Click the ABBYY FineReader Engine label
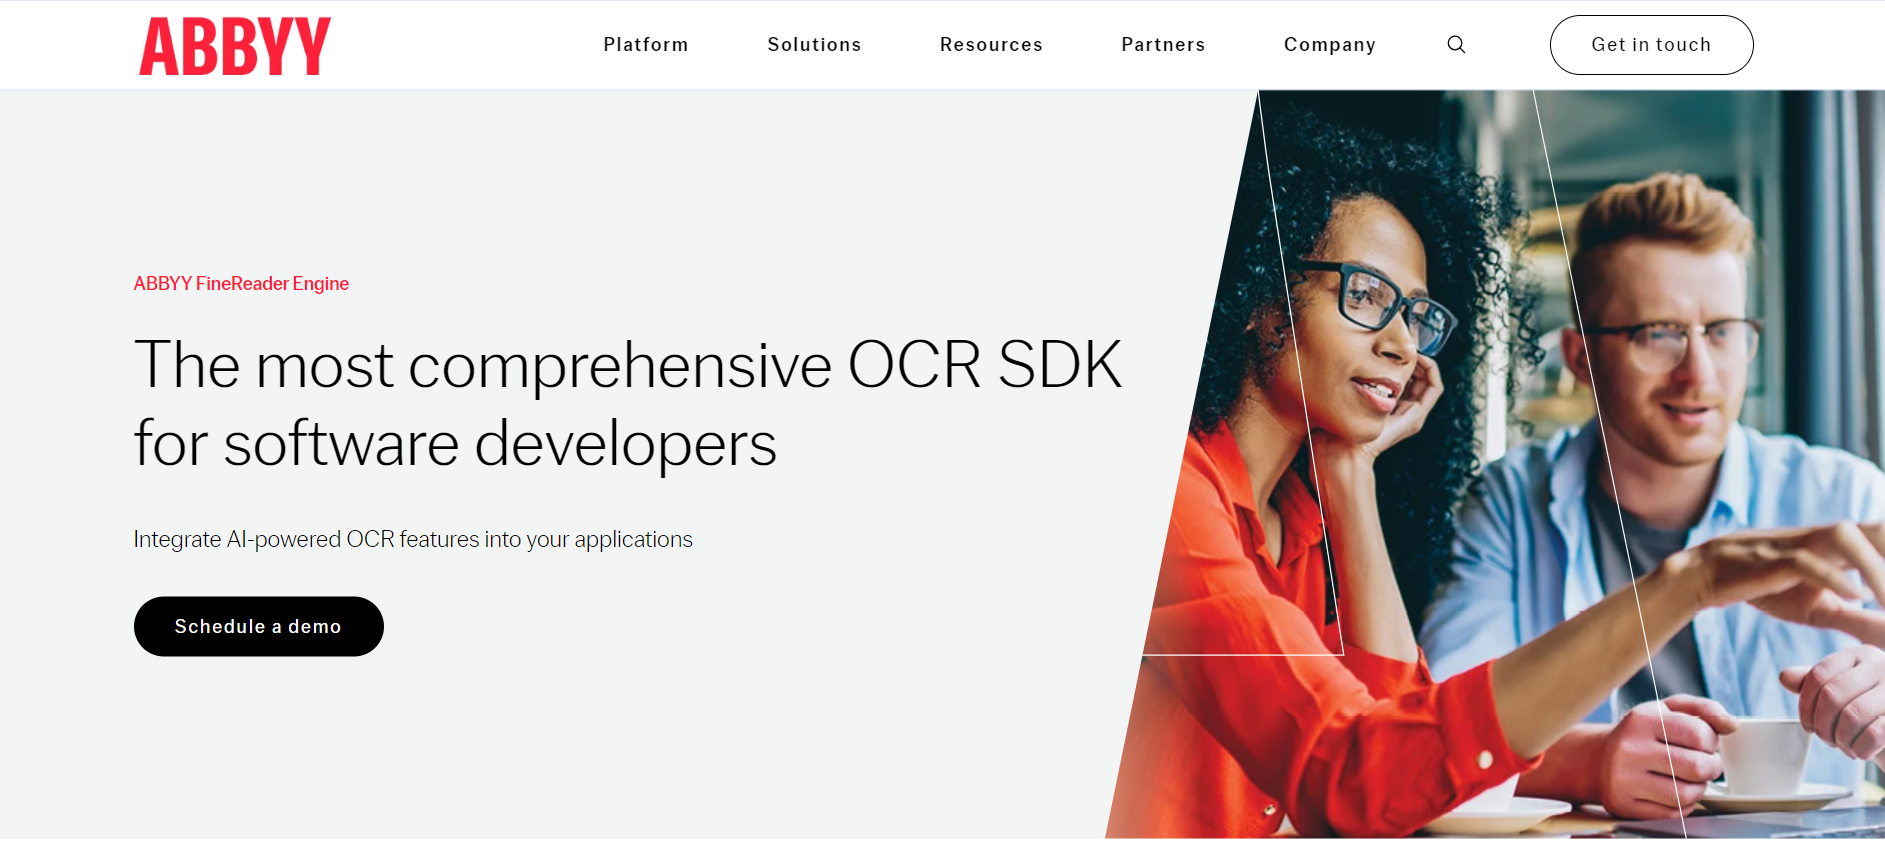Image resolution: width=1885 pixels, height=843 pixels. 241,284
